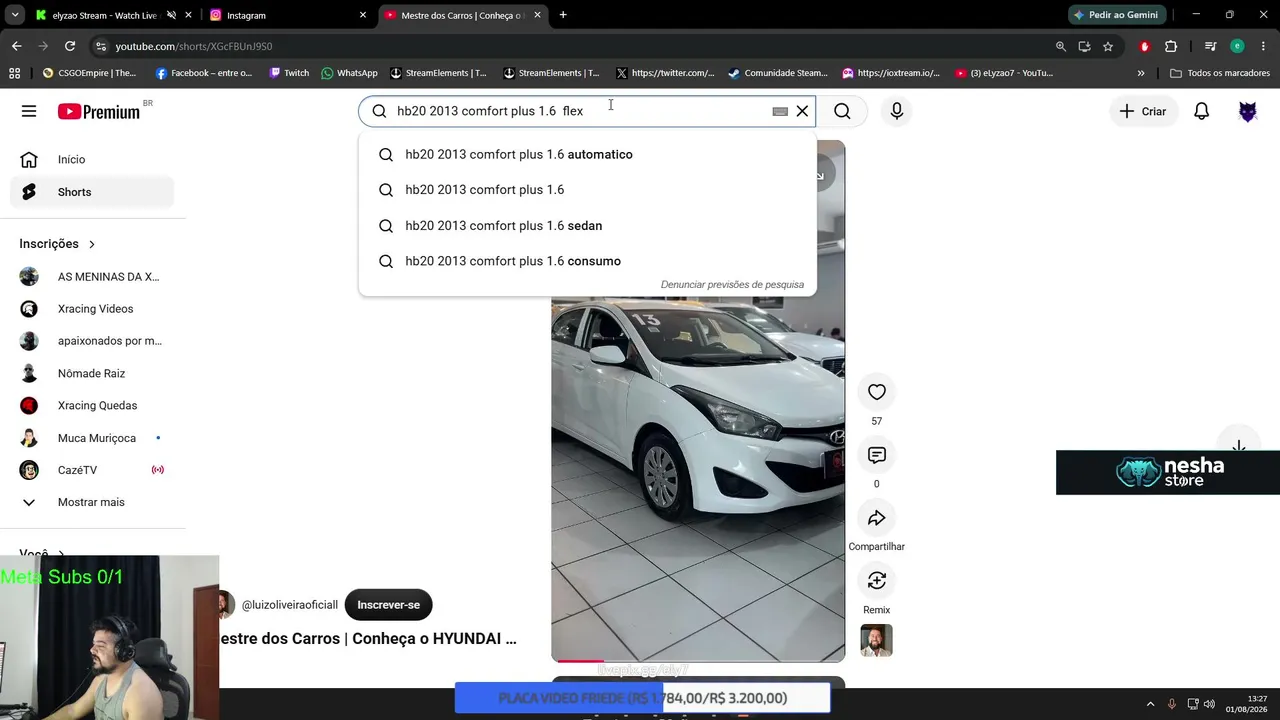Open the tab search dropdown
Screen dimensions: 1280x720
(15, 15)
